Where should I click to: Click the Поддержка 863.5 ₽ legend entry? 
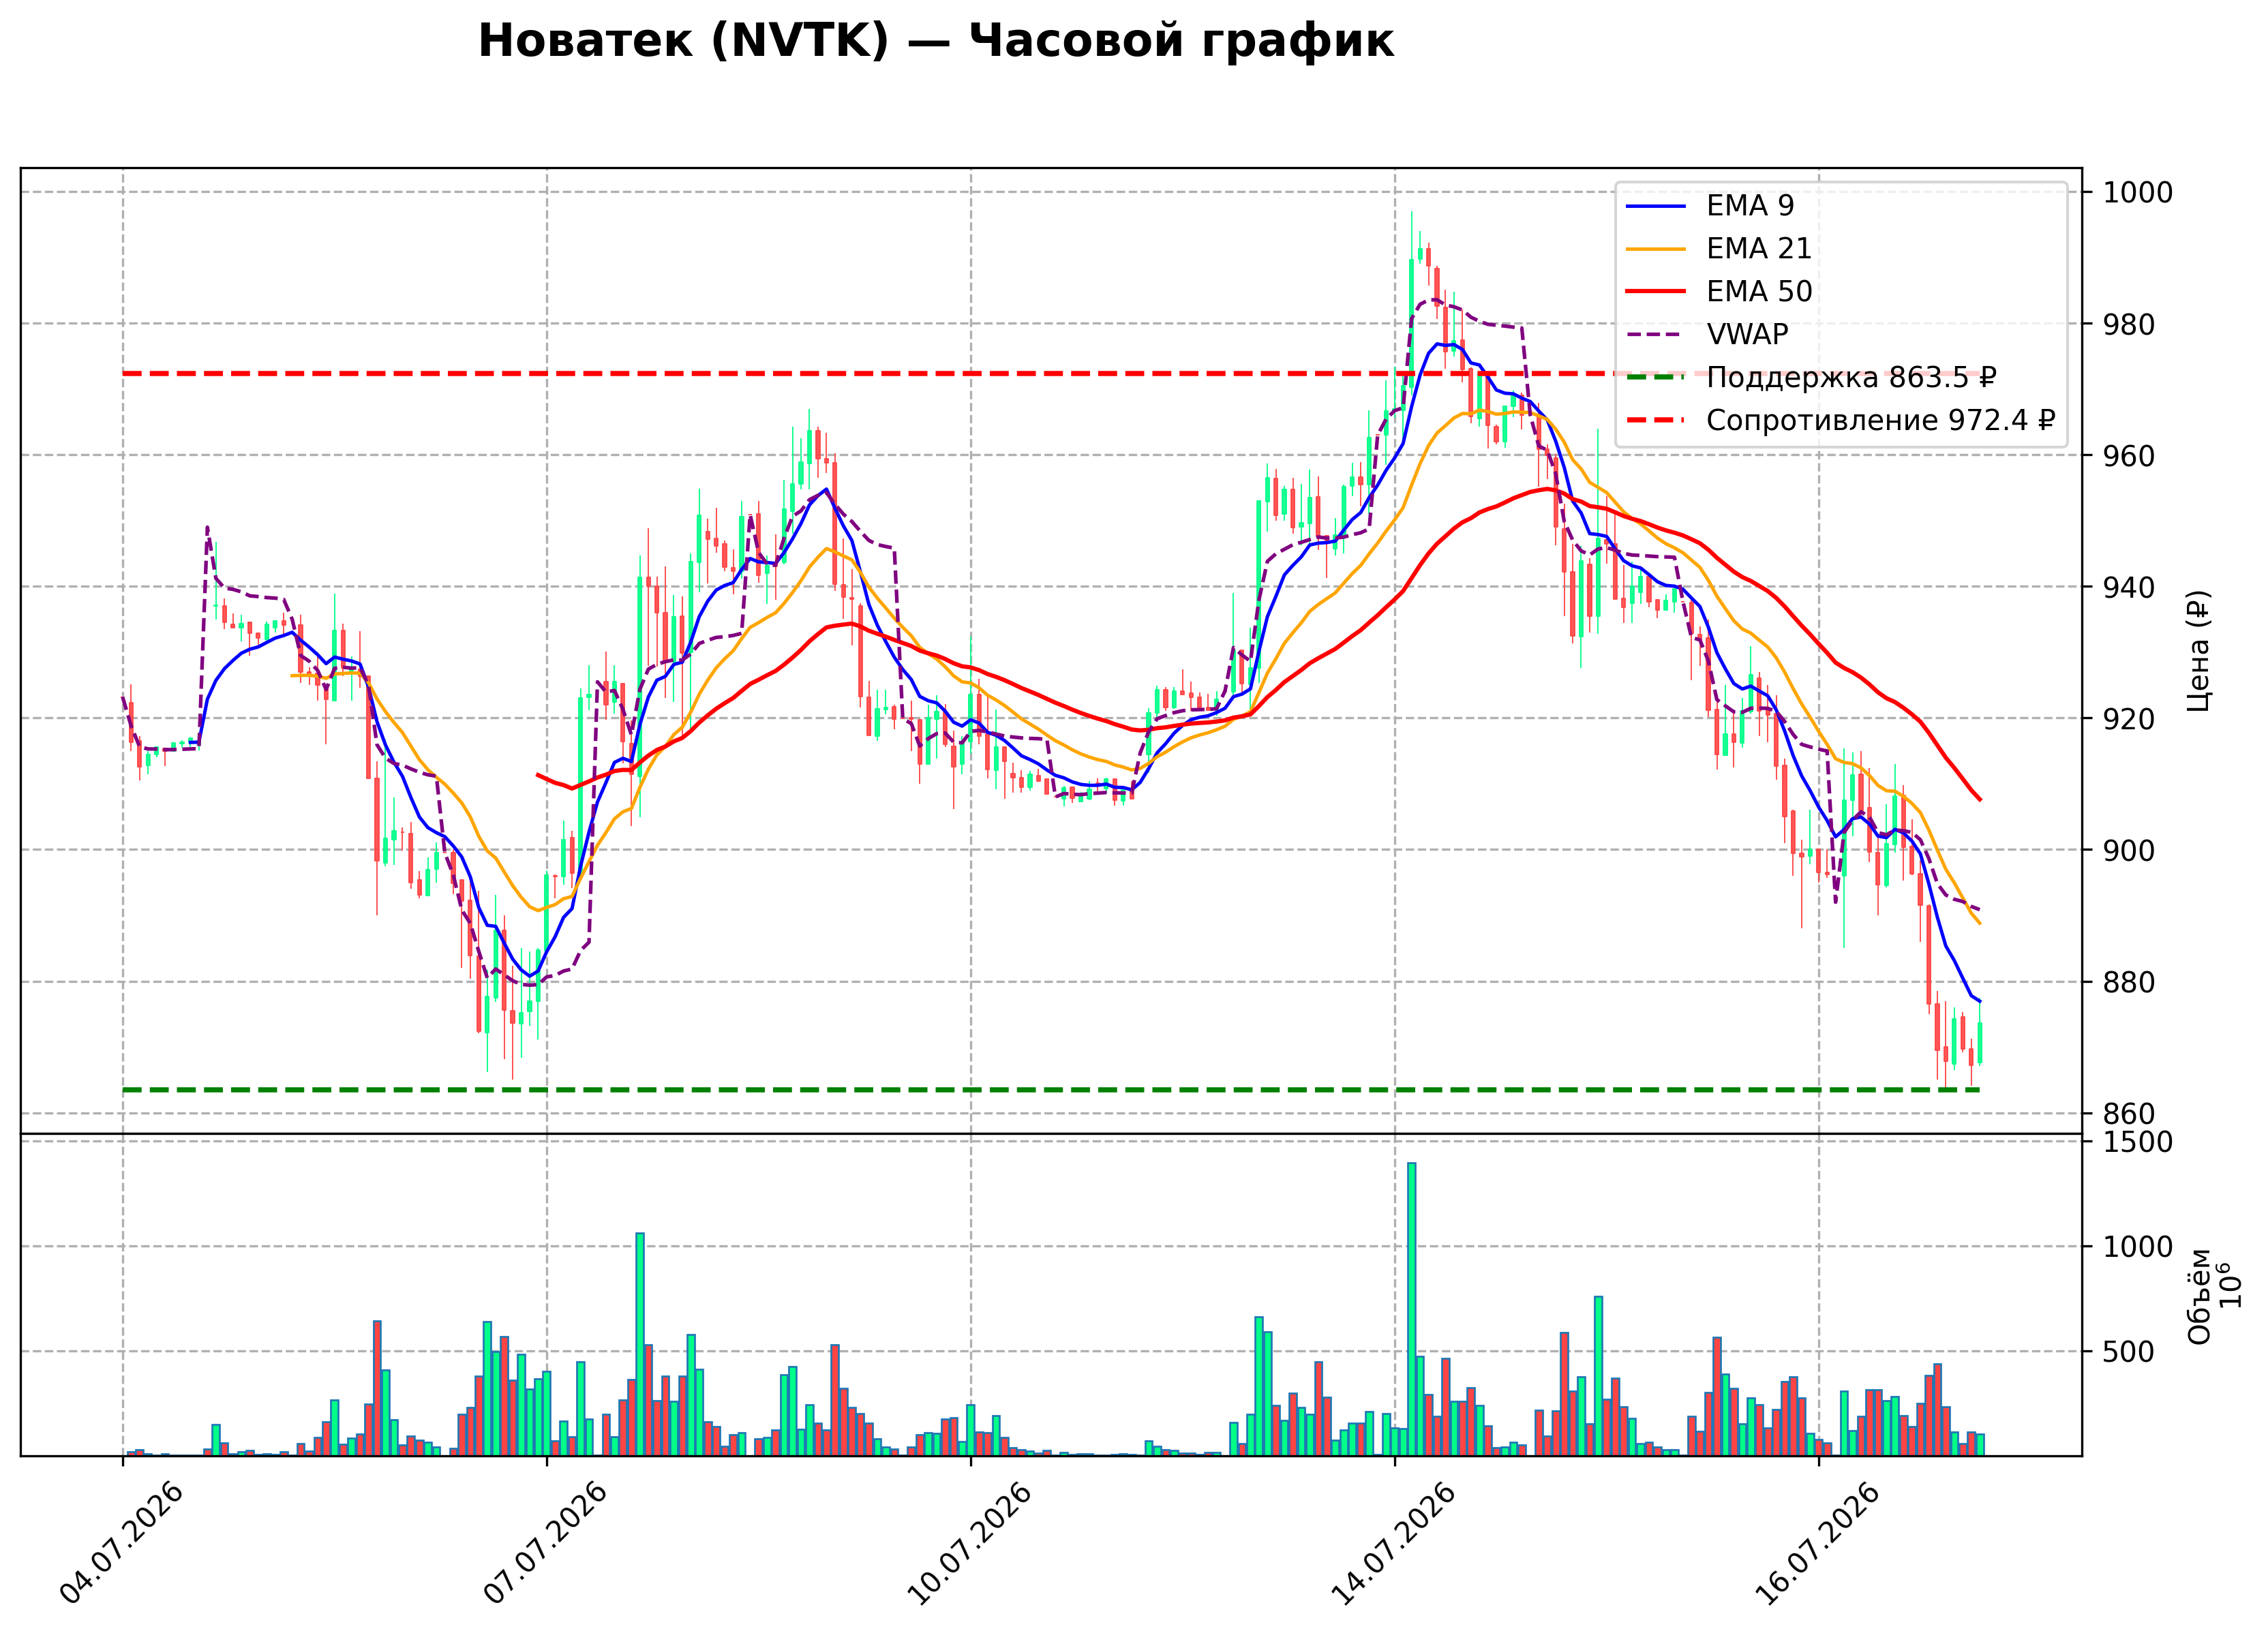[x=1811, y=378]
